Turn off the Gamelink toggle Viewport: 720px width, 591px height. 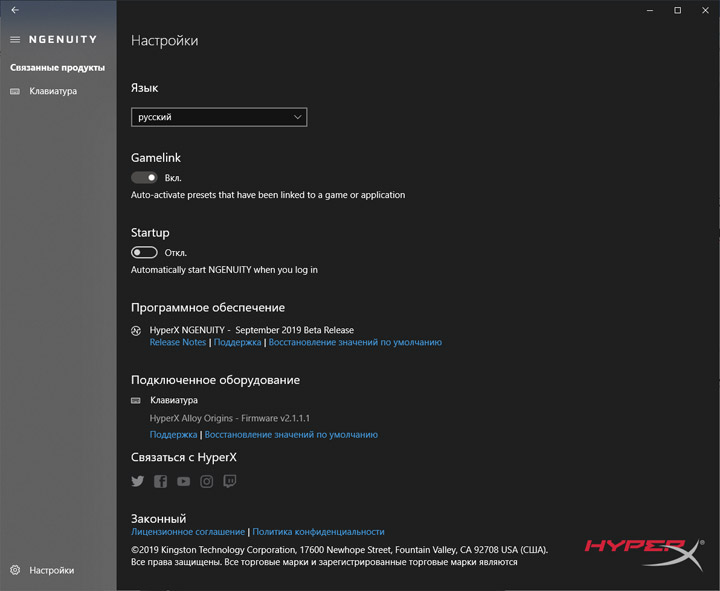coord(144,178)
